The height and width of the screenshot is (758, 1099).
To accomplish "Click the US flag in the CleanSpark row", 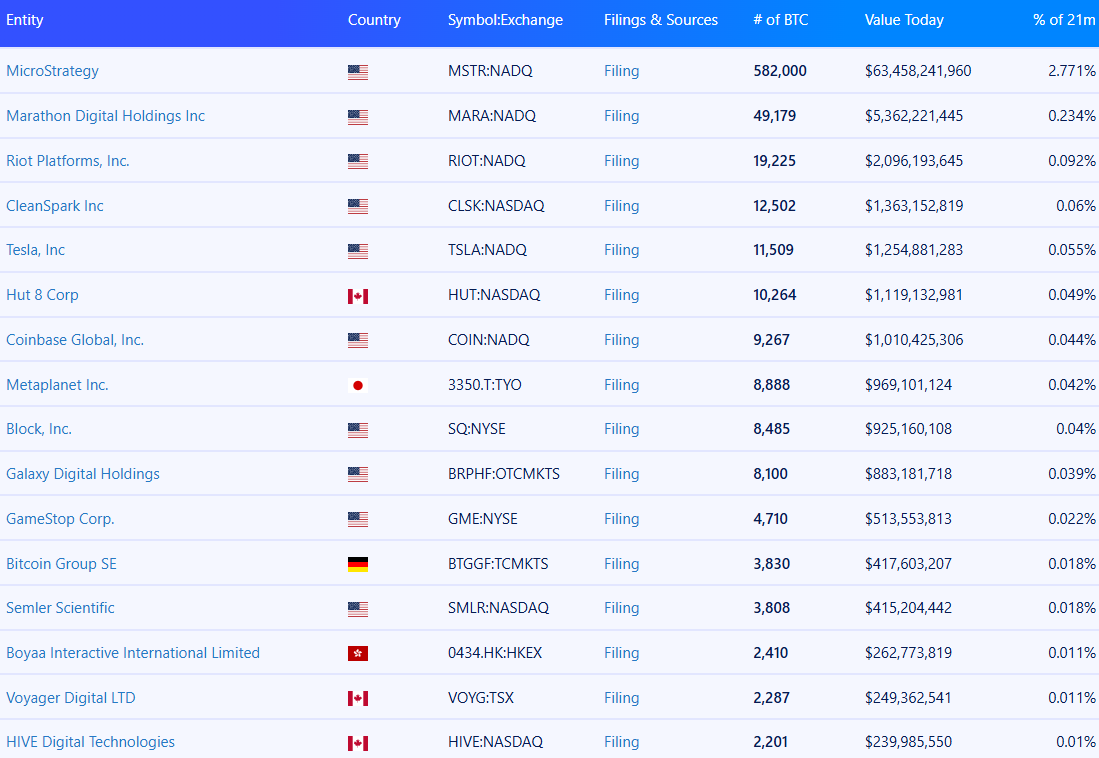I will click(x=357, y=206).
